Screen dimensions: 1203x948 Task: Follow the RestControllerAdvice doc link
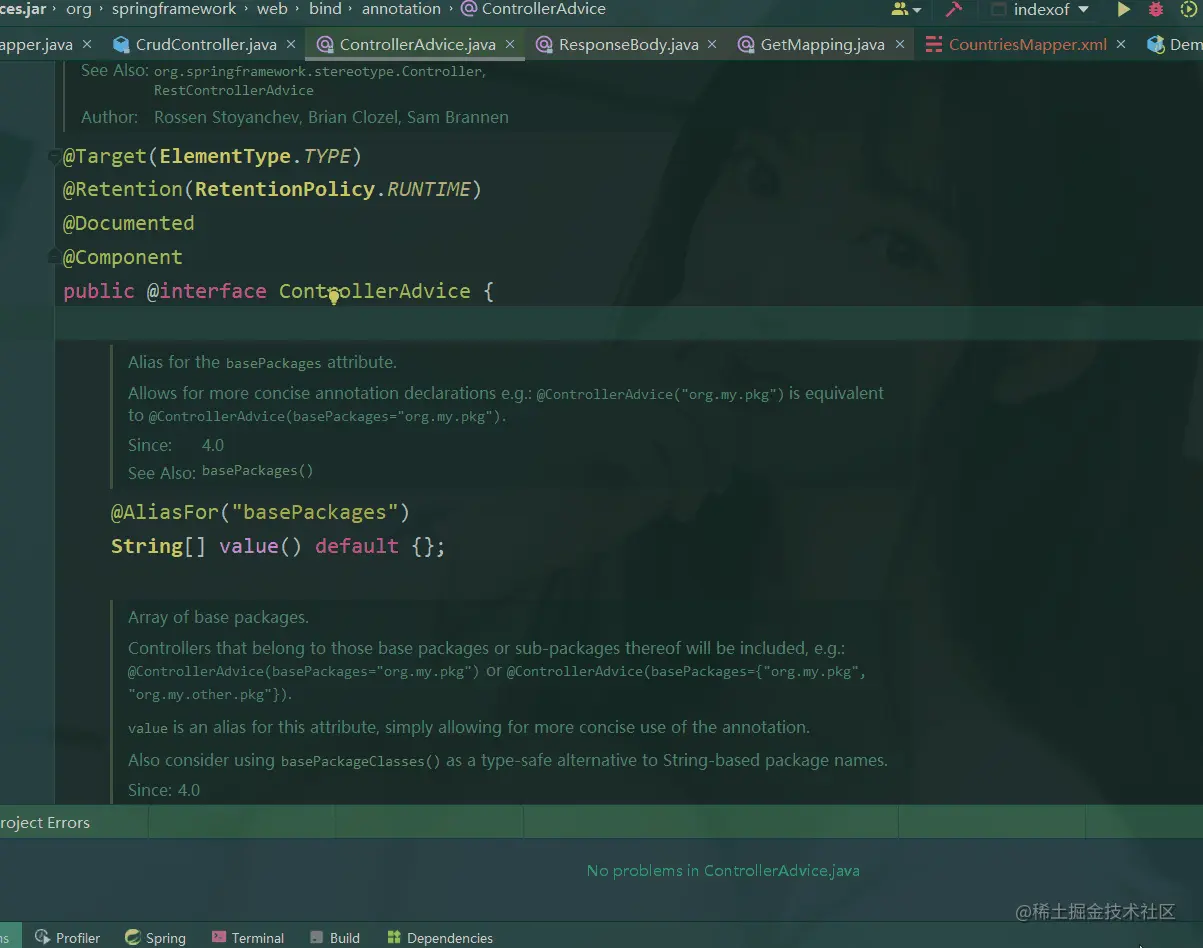[x=234, y=90]
